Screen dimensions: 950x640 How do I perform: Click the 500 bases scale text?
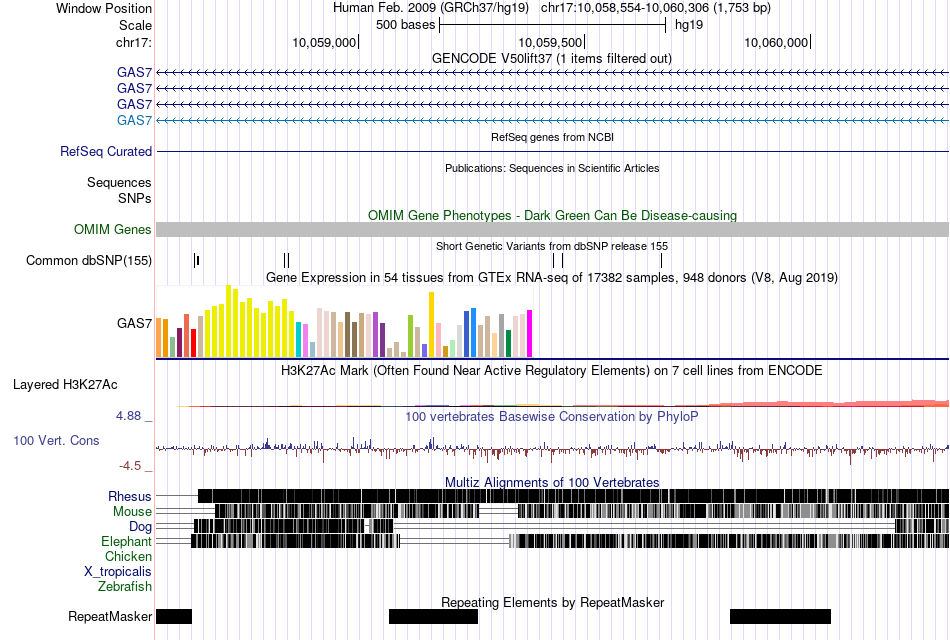[x=405, y=25]
